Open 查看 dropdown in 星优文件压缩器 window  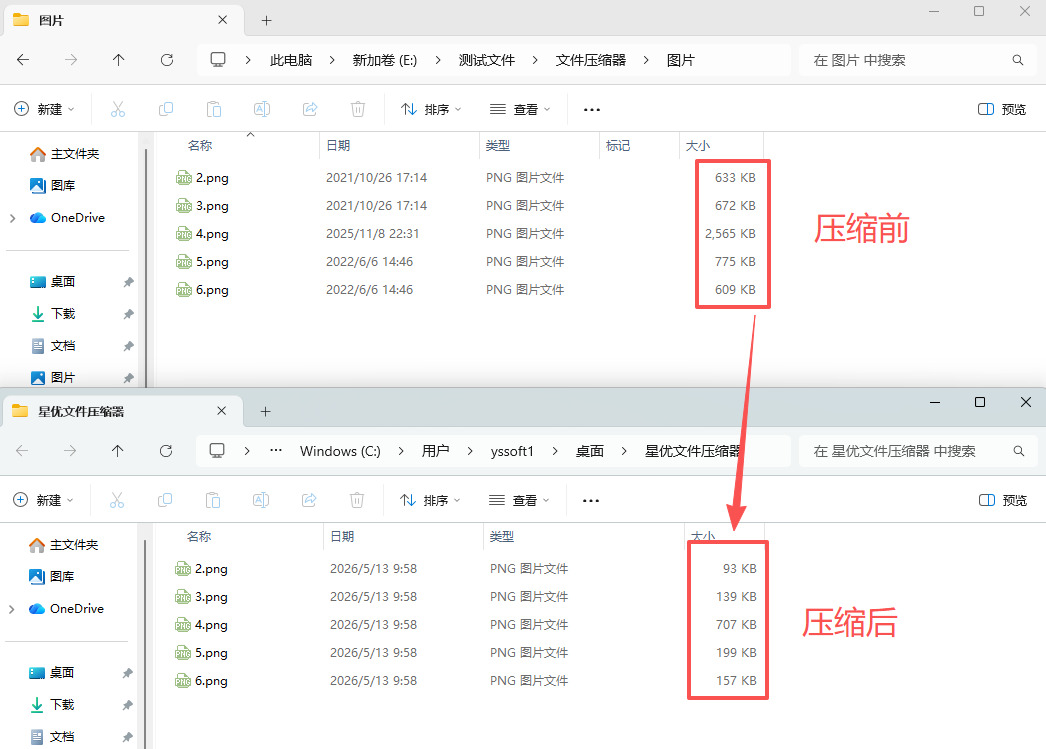520,500
